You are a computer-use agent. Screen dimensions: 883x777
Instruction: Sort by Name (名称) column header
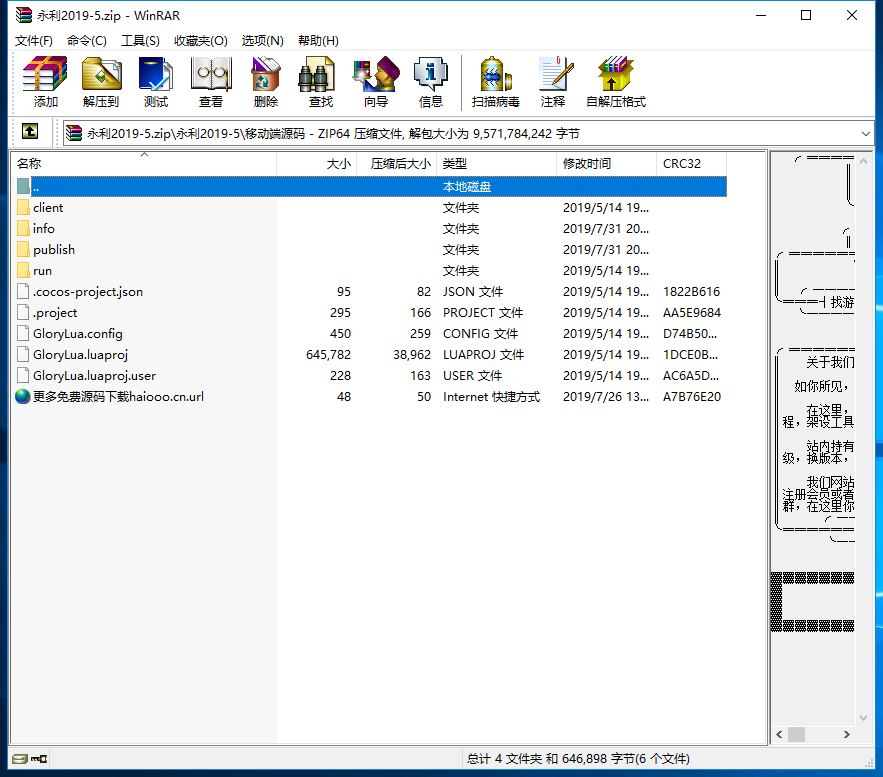(144, 163)
